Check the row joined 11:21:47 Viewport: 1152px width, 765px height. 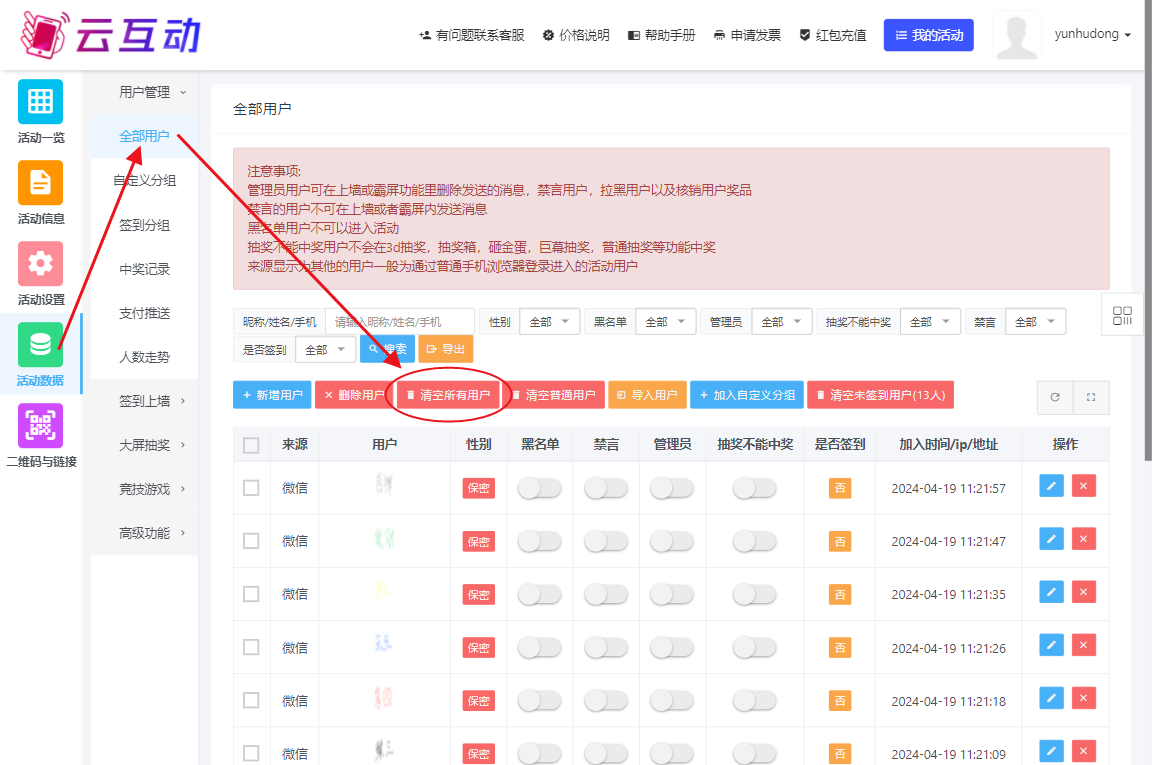[x=251, y=541]
